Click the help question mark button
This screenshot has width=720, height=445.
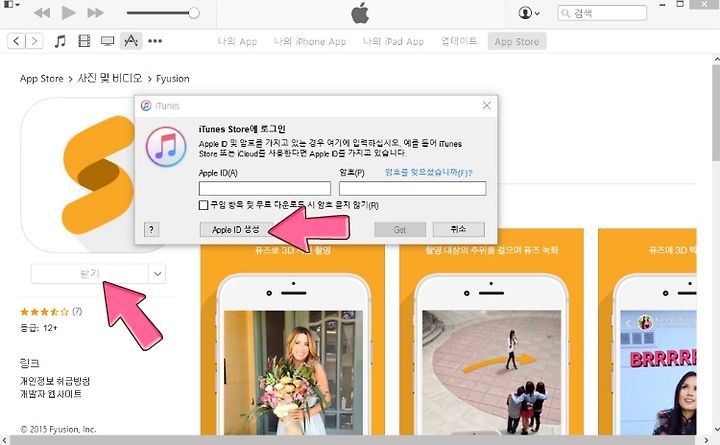coord(152,229)
